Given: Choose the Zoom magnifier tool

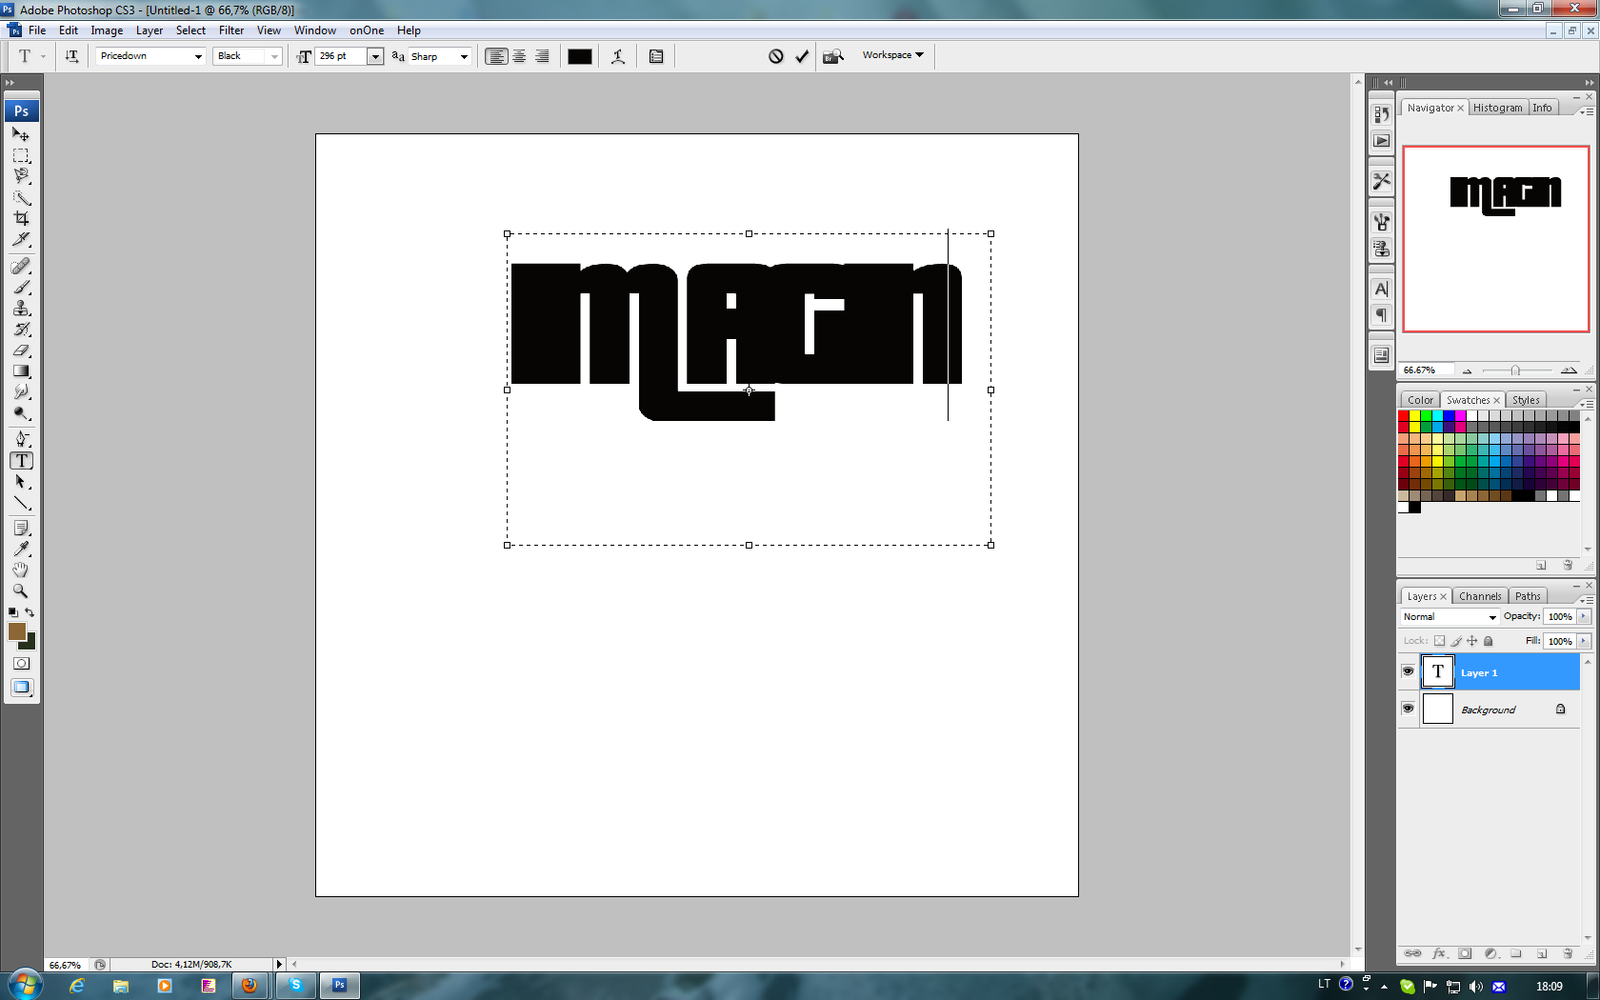Looking at the screenshot, I should point(21,591).
